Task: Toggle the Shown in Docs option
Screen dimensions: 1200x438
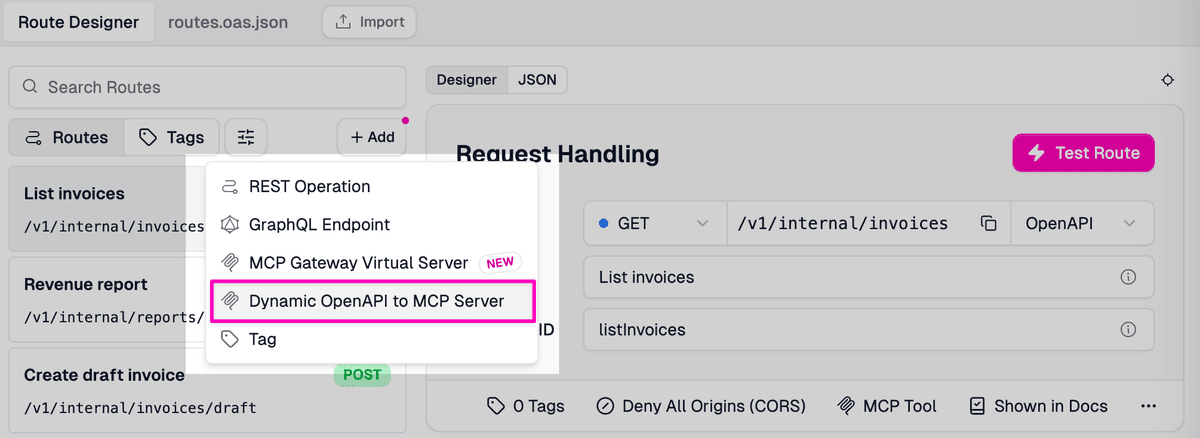Action: [1038, 406]
